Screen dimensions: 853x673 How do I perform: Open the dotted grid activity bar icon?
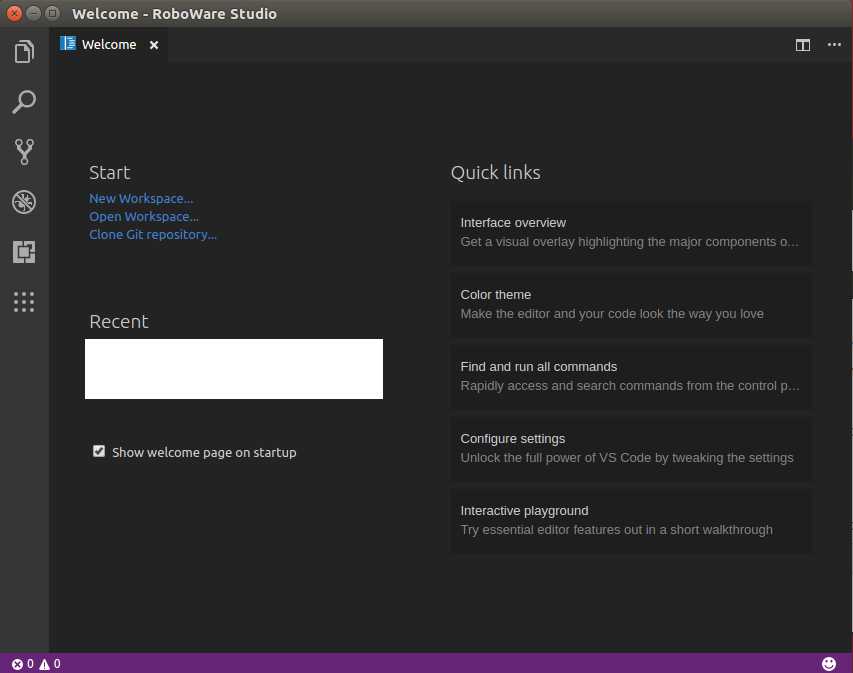(x=24, y=302)
